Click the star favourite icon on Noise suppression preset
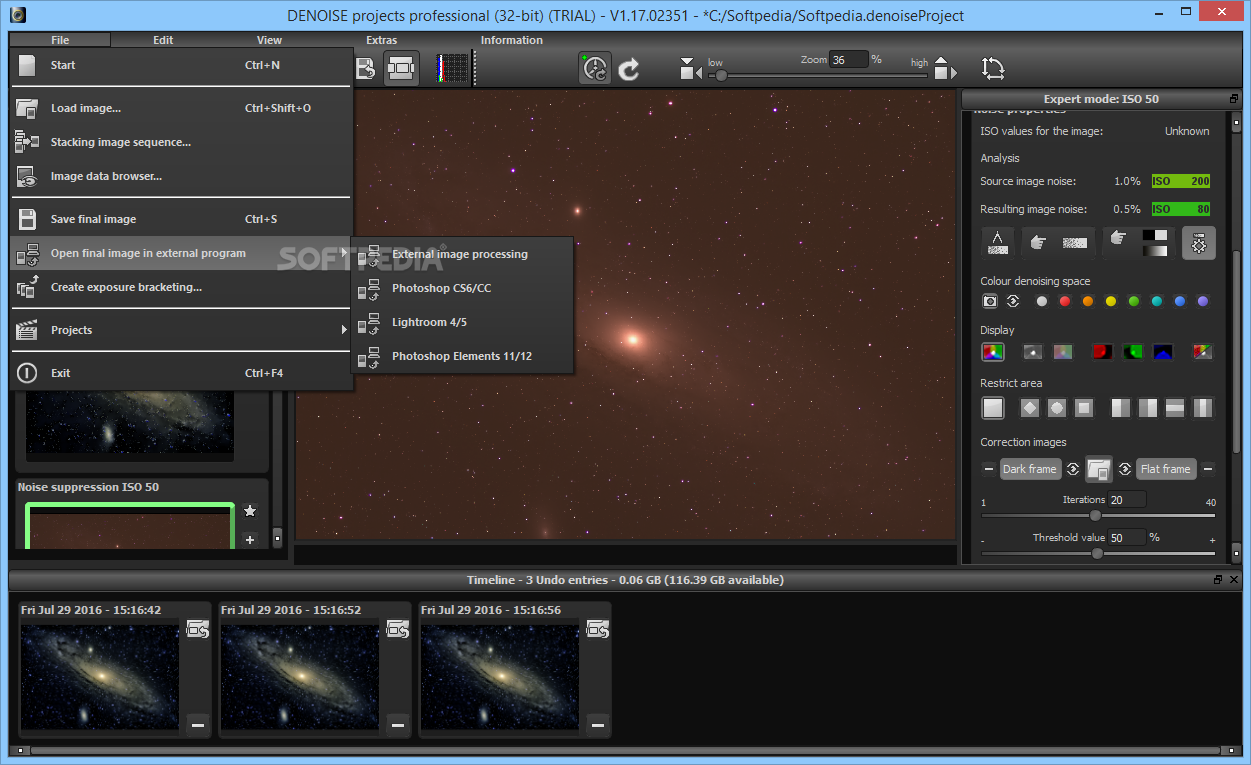The image size is (1251, 765). (x=250, y=511)
